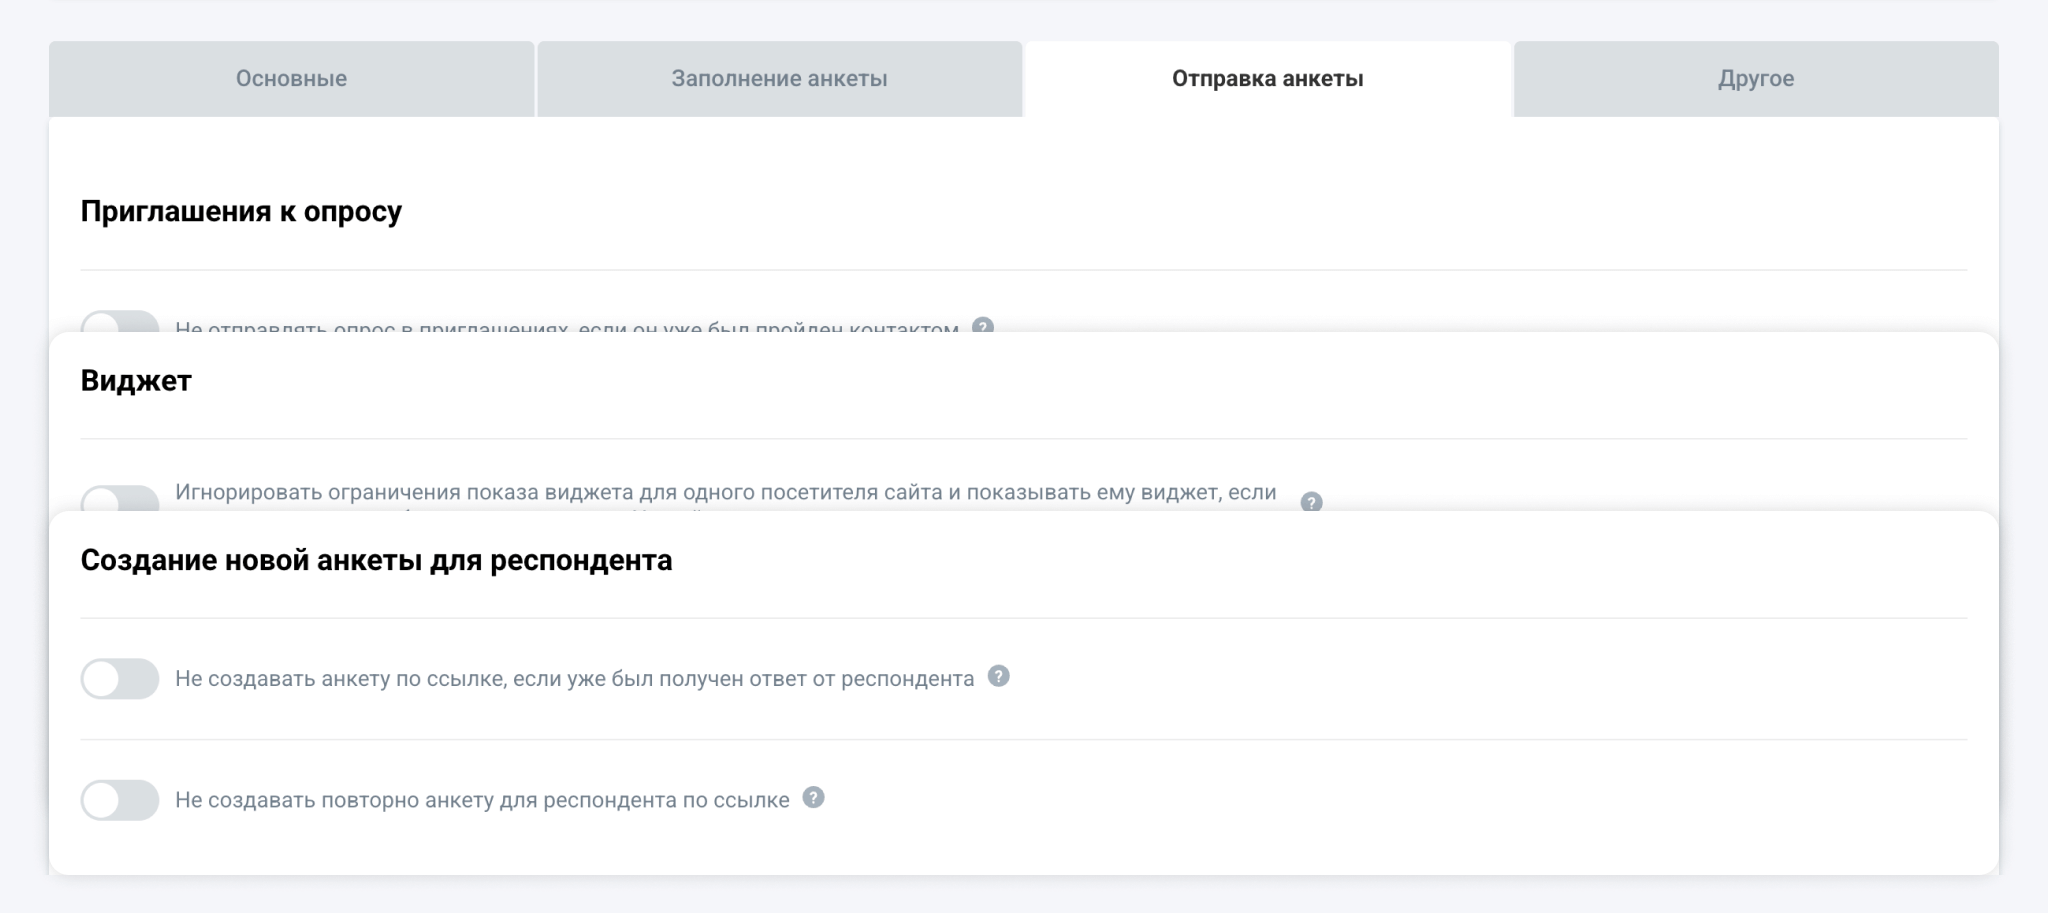
Task: Click label text "Не создавать повторно анкету для респондента"
Action: tap(482, 800)
